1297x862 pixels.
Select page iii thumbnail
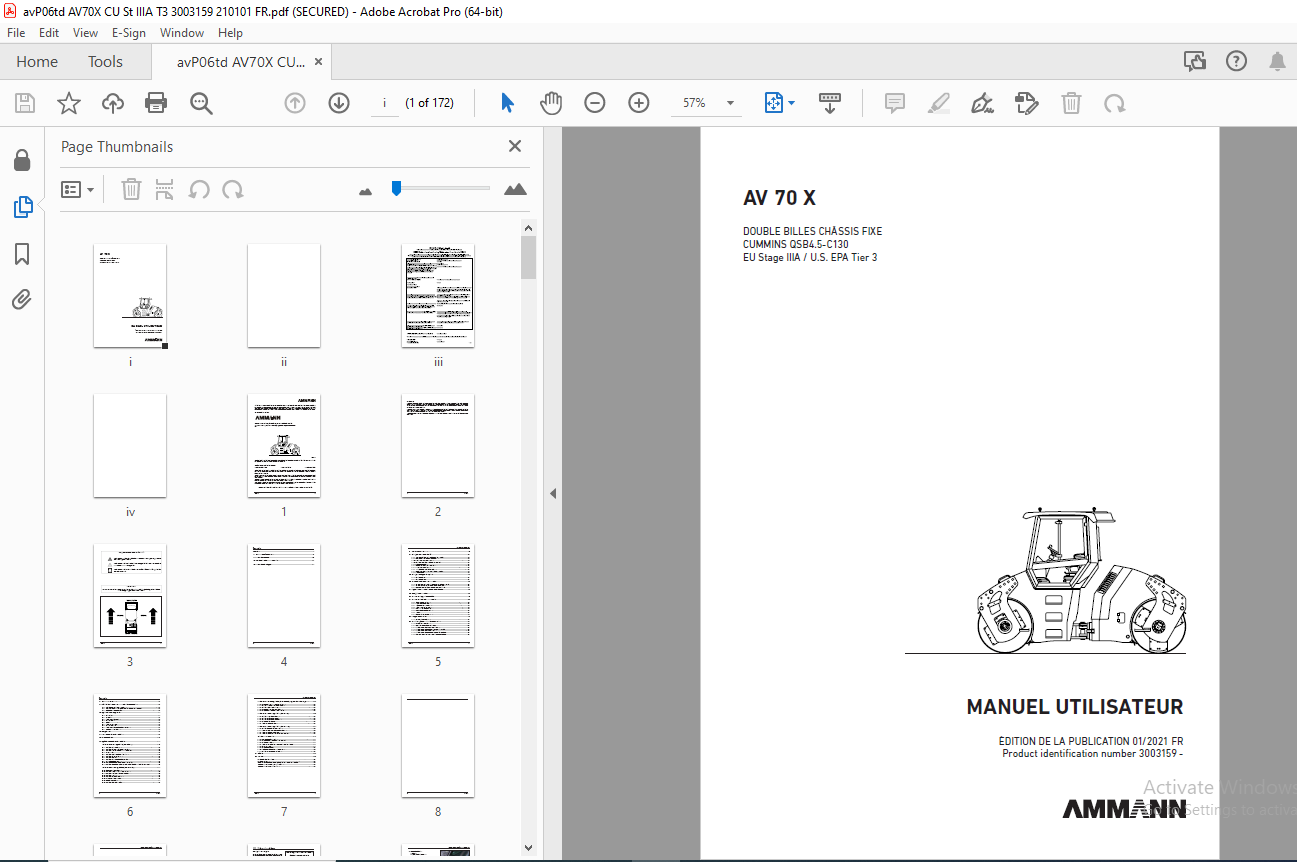pyautogui.click(x=438, y=295)
